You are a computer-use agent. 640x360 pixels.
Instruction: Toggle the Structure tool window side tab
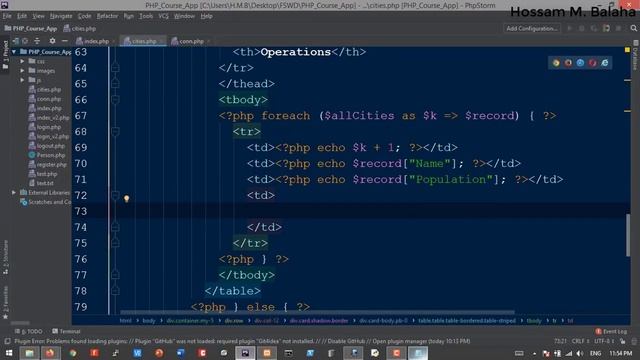pyautogui.click(x=5, y=257)
